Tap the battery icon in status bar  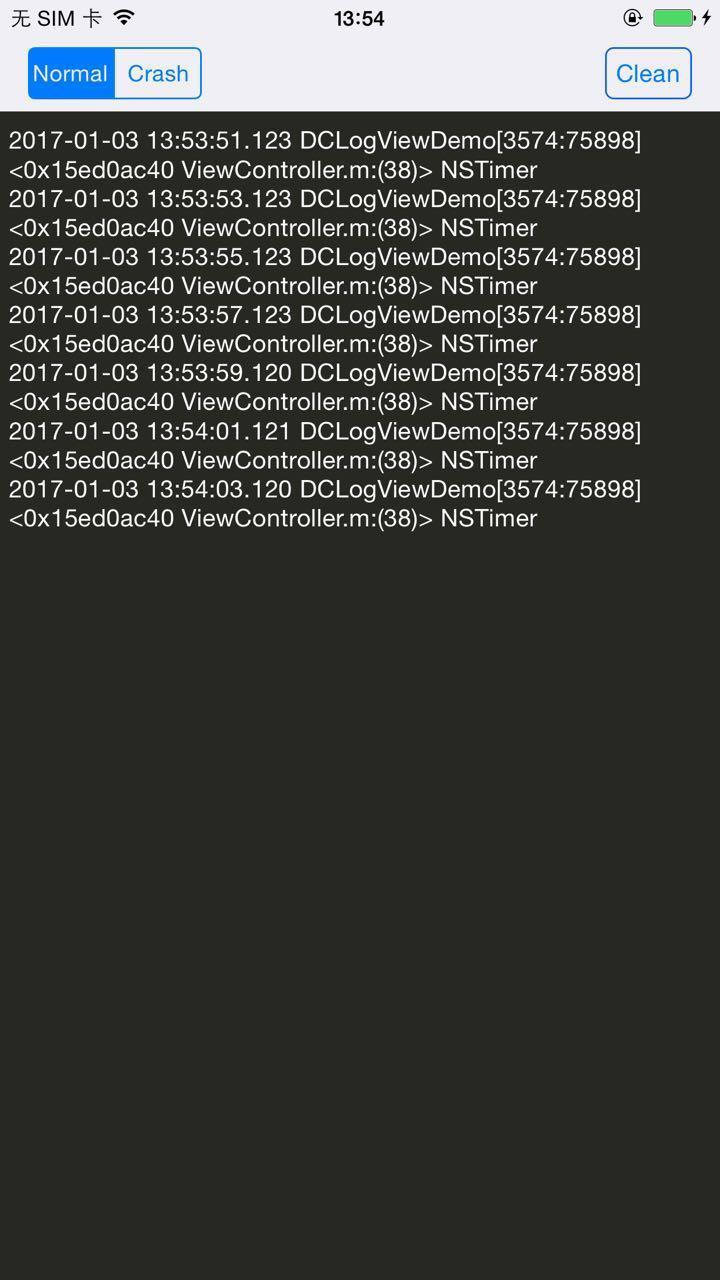coord(673,17)
